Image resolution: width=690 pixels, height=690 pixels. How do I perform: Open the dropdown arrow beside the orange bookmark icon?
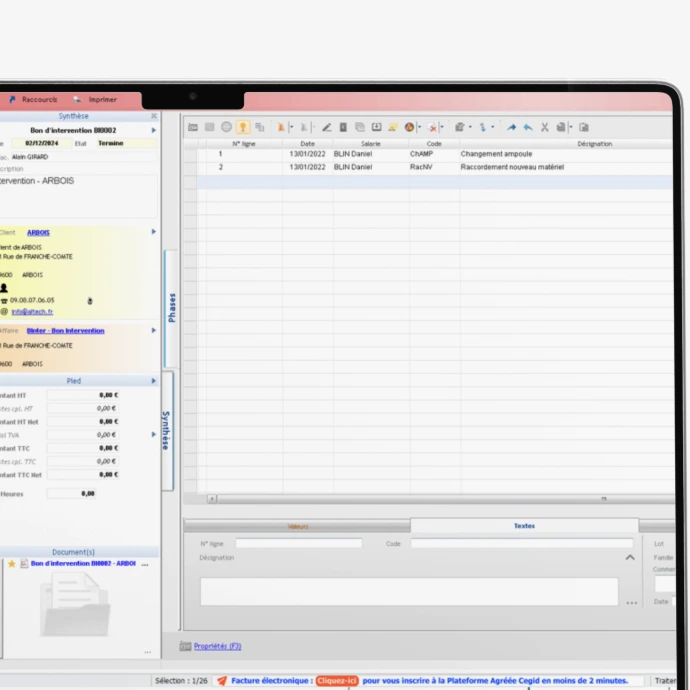pyautogui.click(x=291, y=127)
